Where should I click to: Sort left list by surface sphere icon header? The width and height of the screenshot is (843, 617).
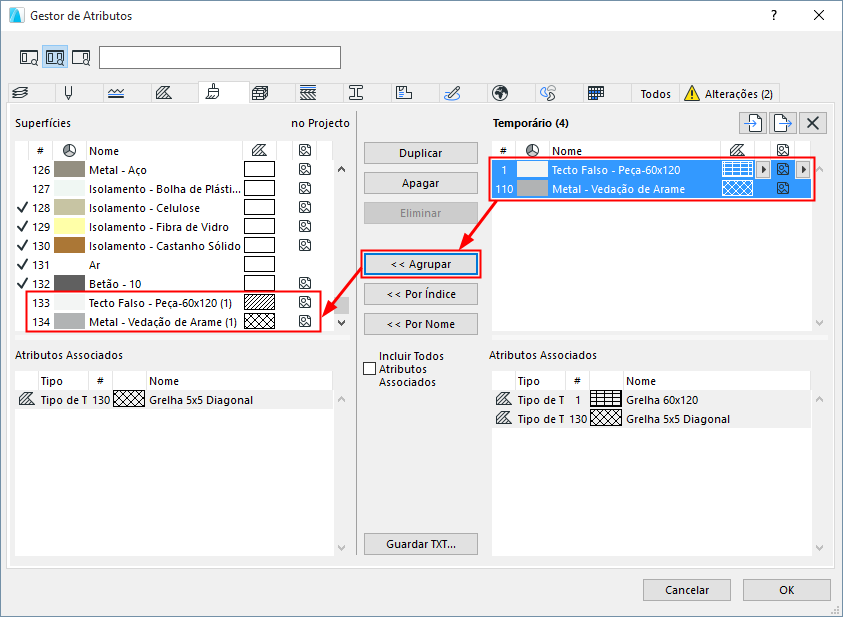pyautogui.click(x=69, y=151)
